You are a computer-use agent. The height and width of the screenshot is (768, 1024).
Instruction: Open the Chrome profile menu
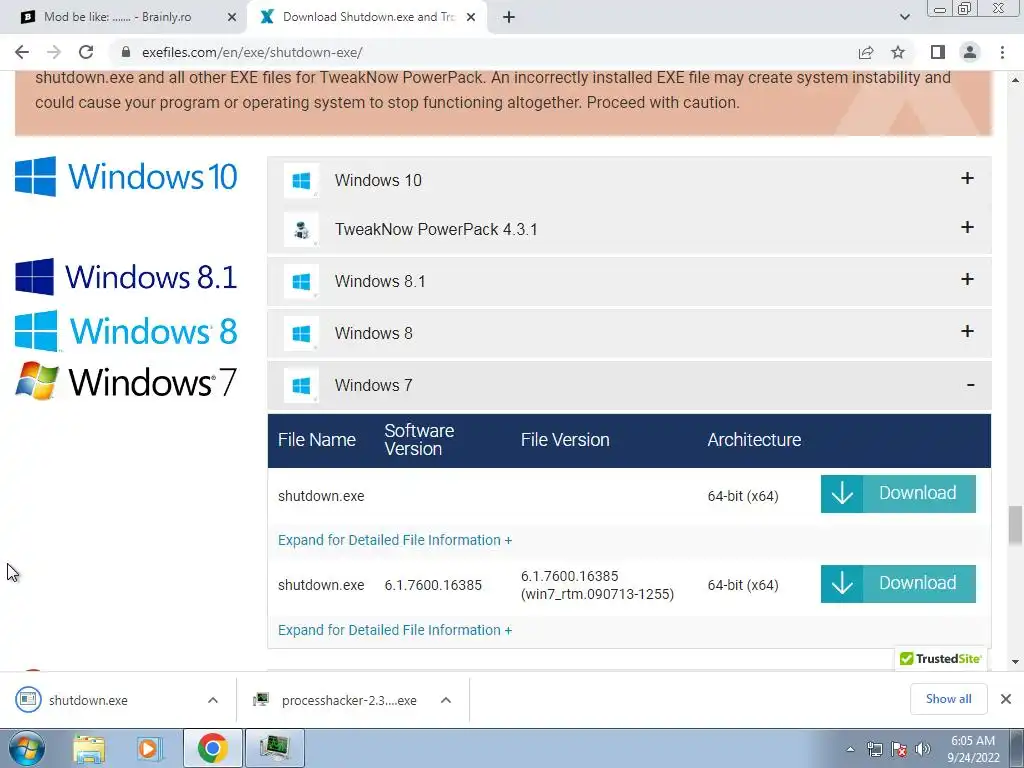point(970,52)
